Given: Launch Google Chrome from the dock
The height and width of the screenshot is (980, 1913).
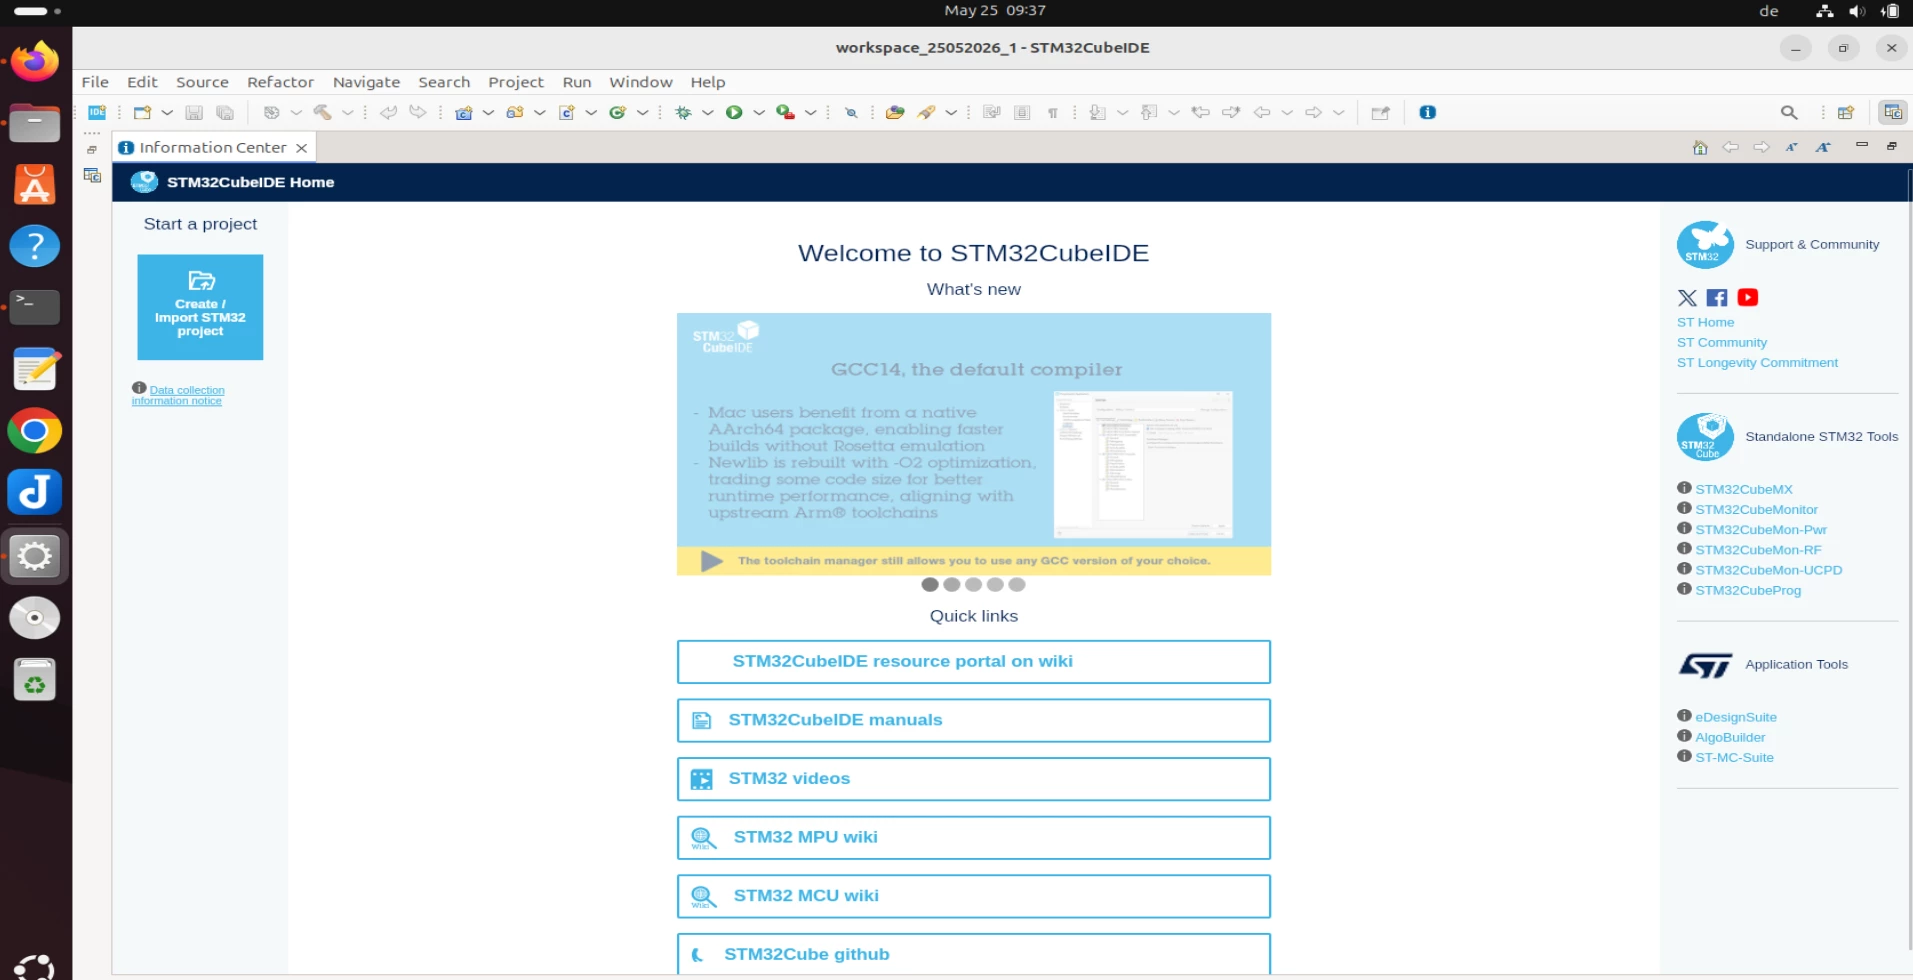Looking at the screenshot, I should click(35, 431).
